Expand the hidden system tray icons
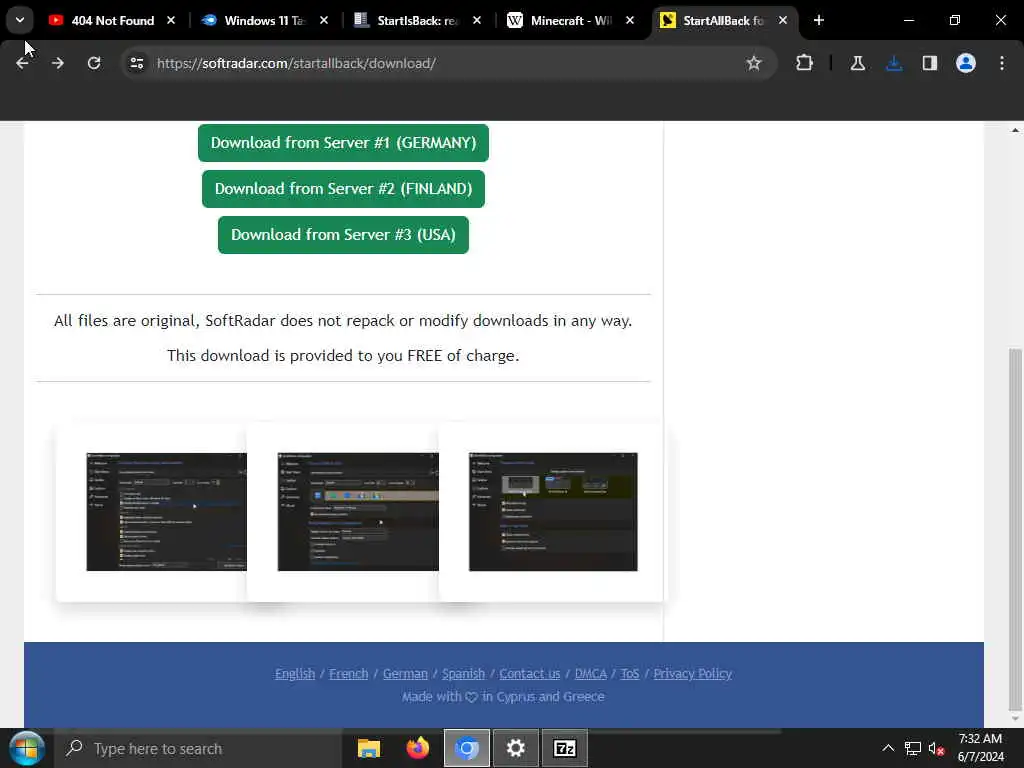 (x=888, y=748)
